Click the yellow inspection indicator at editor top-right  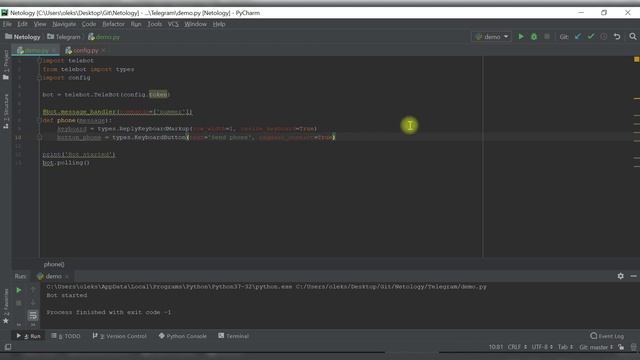636,60
